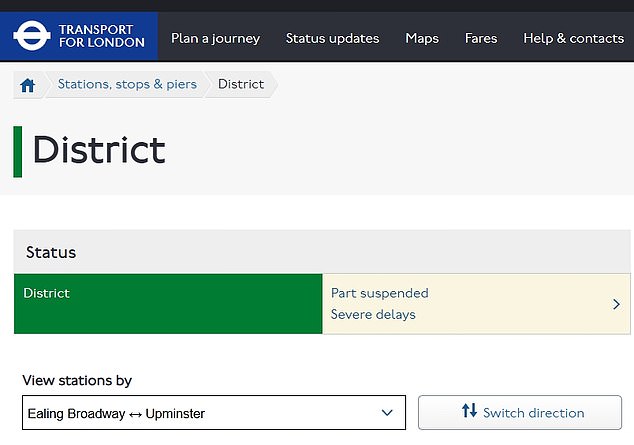This screenshot has height=445, width=634.
Task: Expand the District status chevron arrow
Action: click(x=616, y=304)
